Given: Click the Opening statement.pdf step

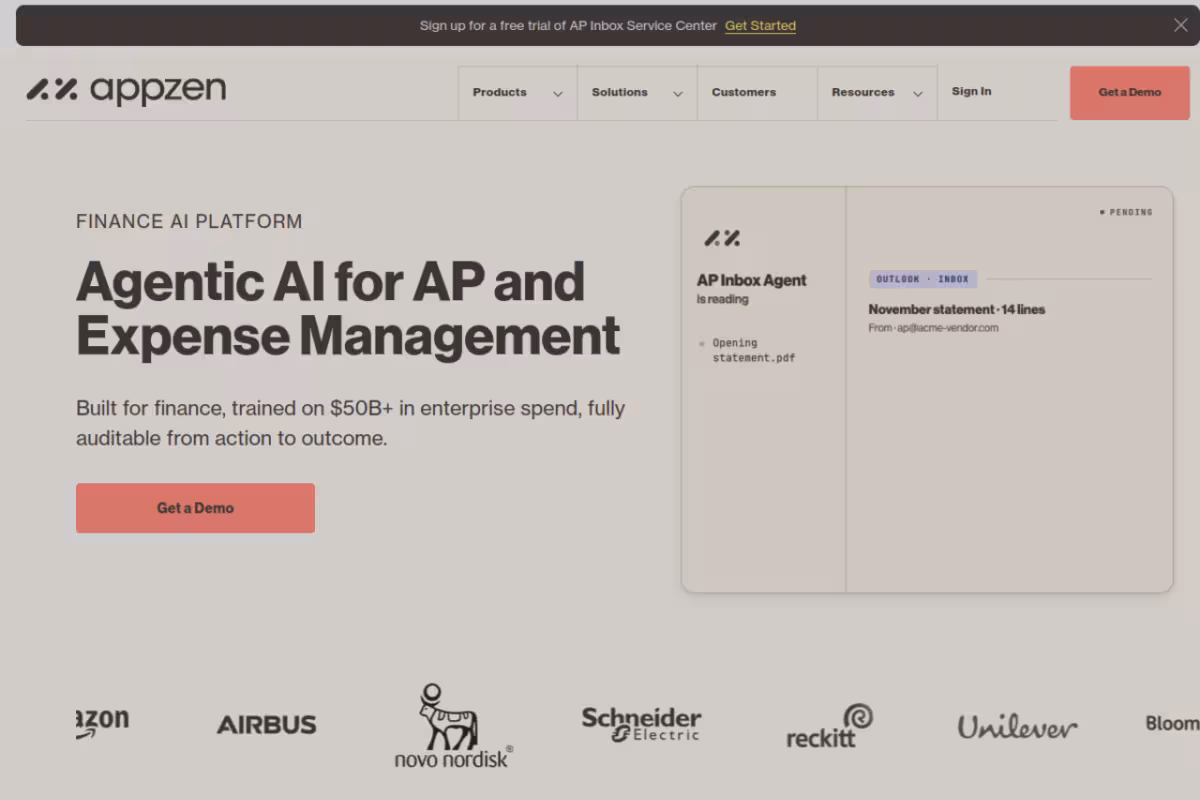Looking at the screenshot, I should pyautogui.click(x=754, y=350).
